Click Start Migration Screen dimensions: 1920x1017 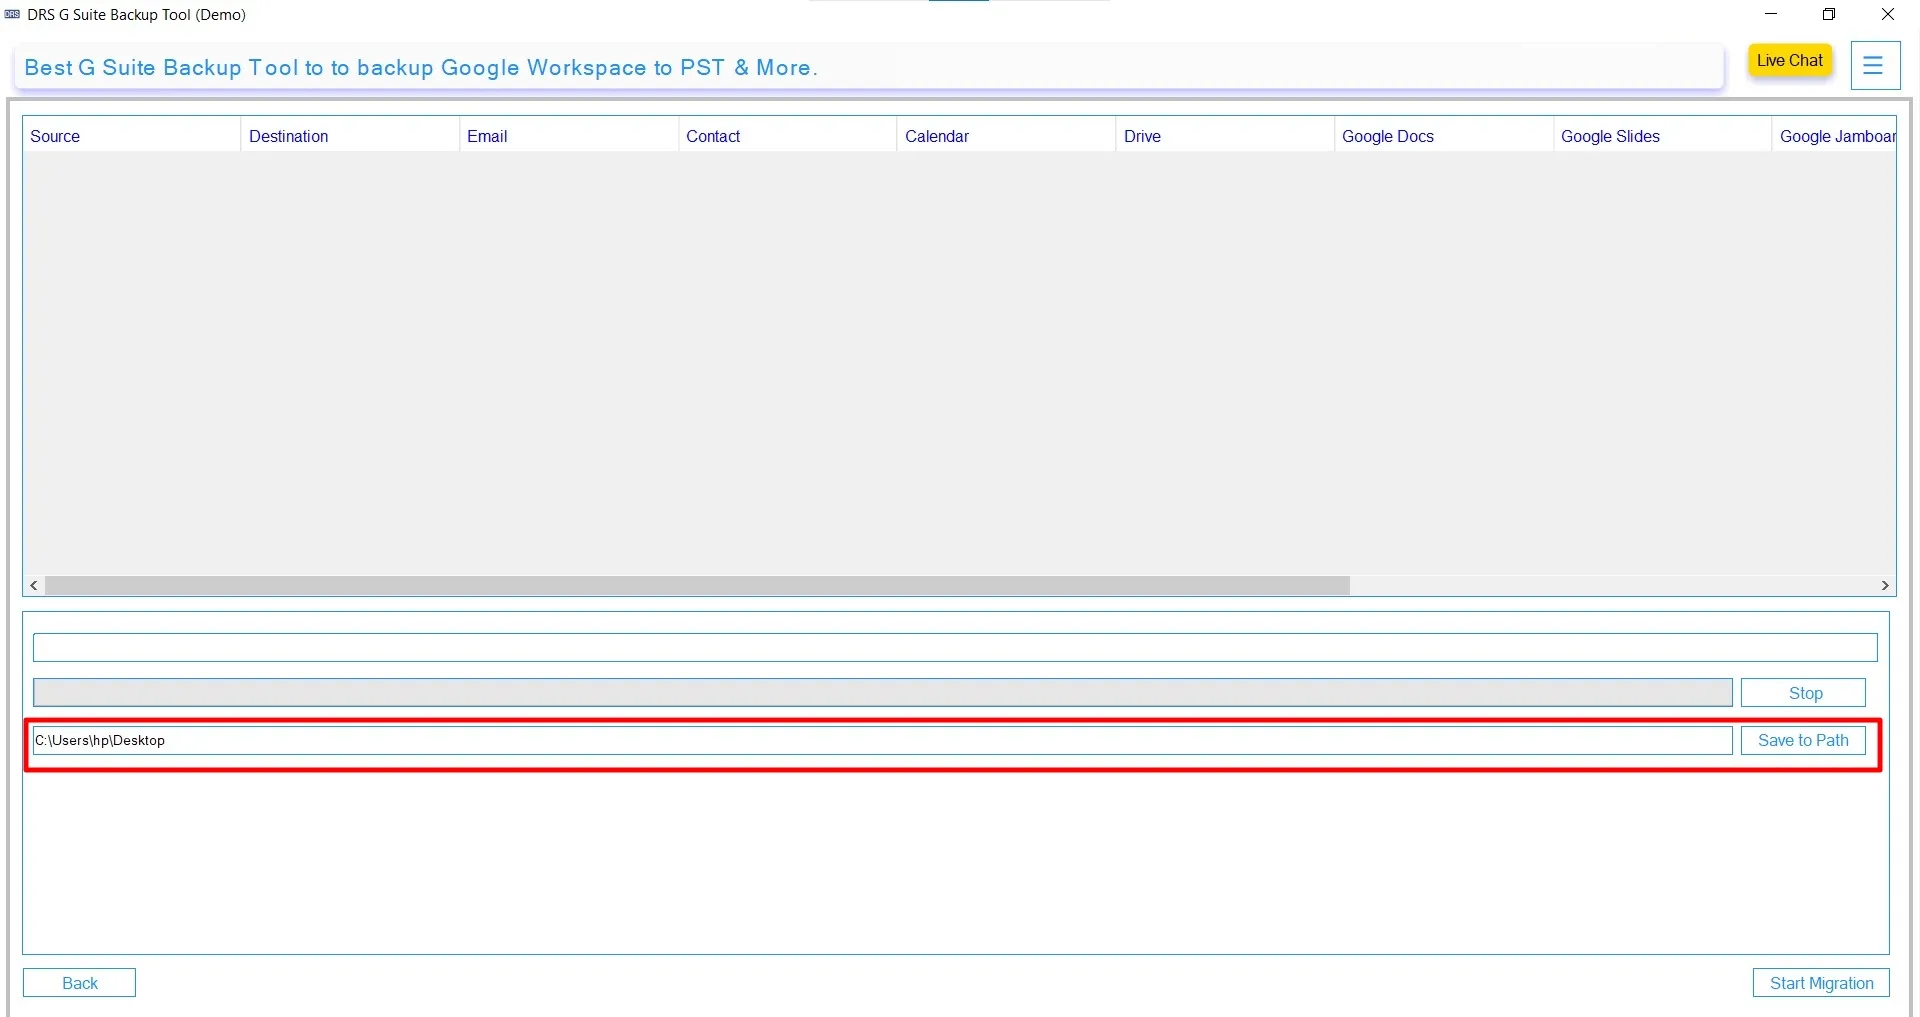[1821, 983]
